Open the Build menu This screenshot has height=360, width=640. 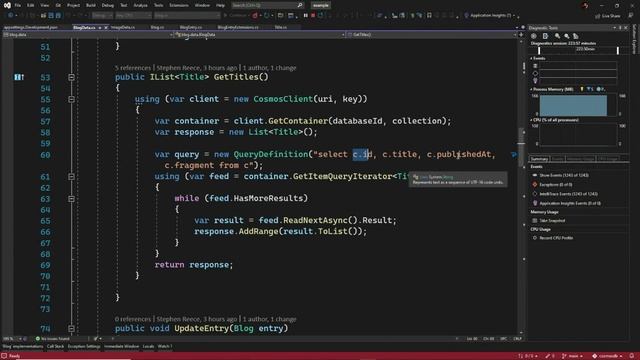(x=91, y=5)
